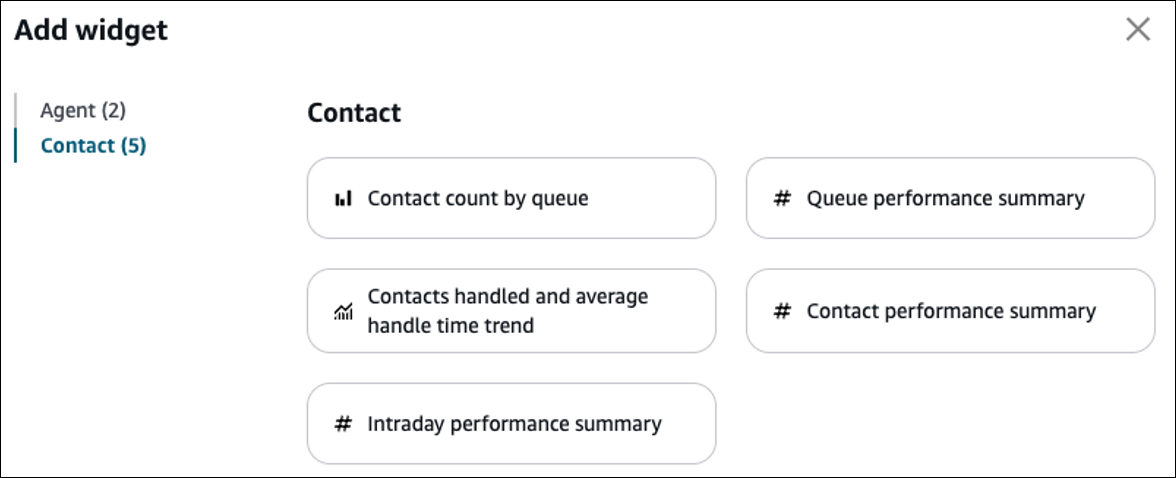
Task: Click the Contact section heading above widgets
Action: point(354,113)
